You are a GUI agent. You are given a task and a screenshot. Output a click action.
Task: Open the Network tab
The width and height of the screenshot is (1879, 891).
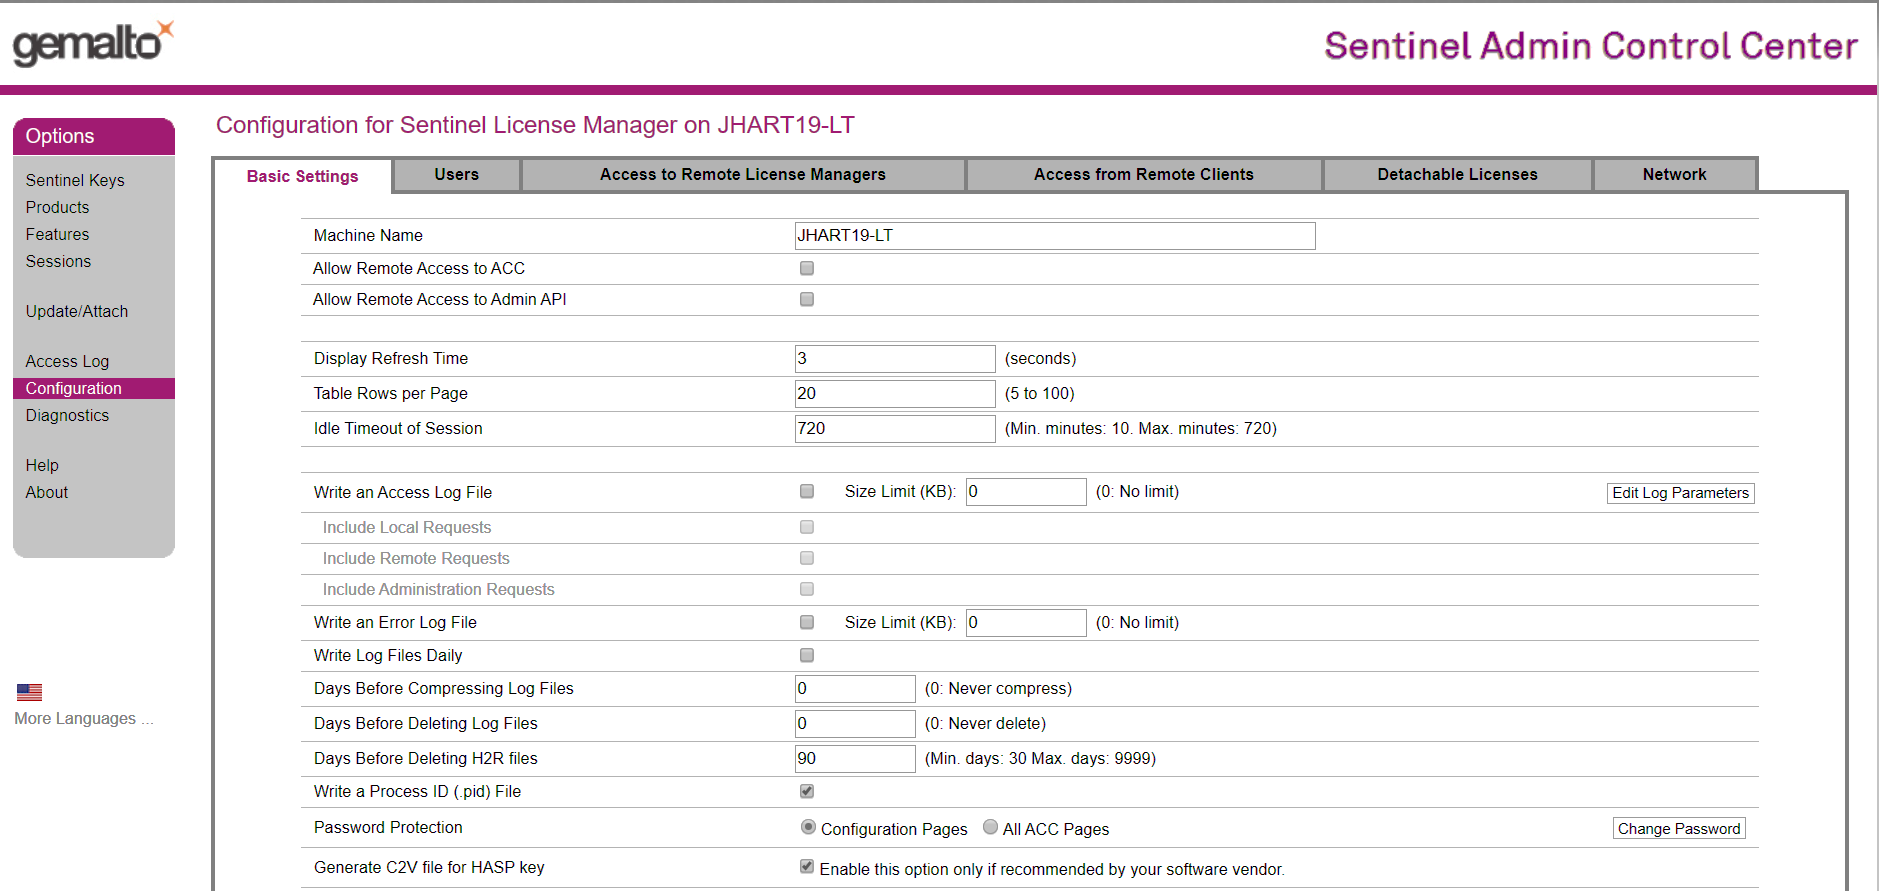click(x=1674, y=174)
